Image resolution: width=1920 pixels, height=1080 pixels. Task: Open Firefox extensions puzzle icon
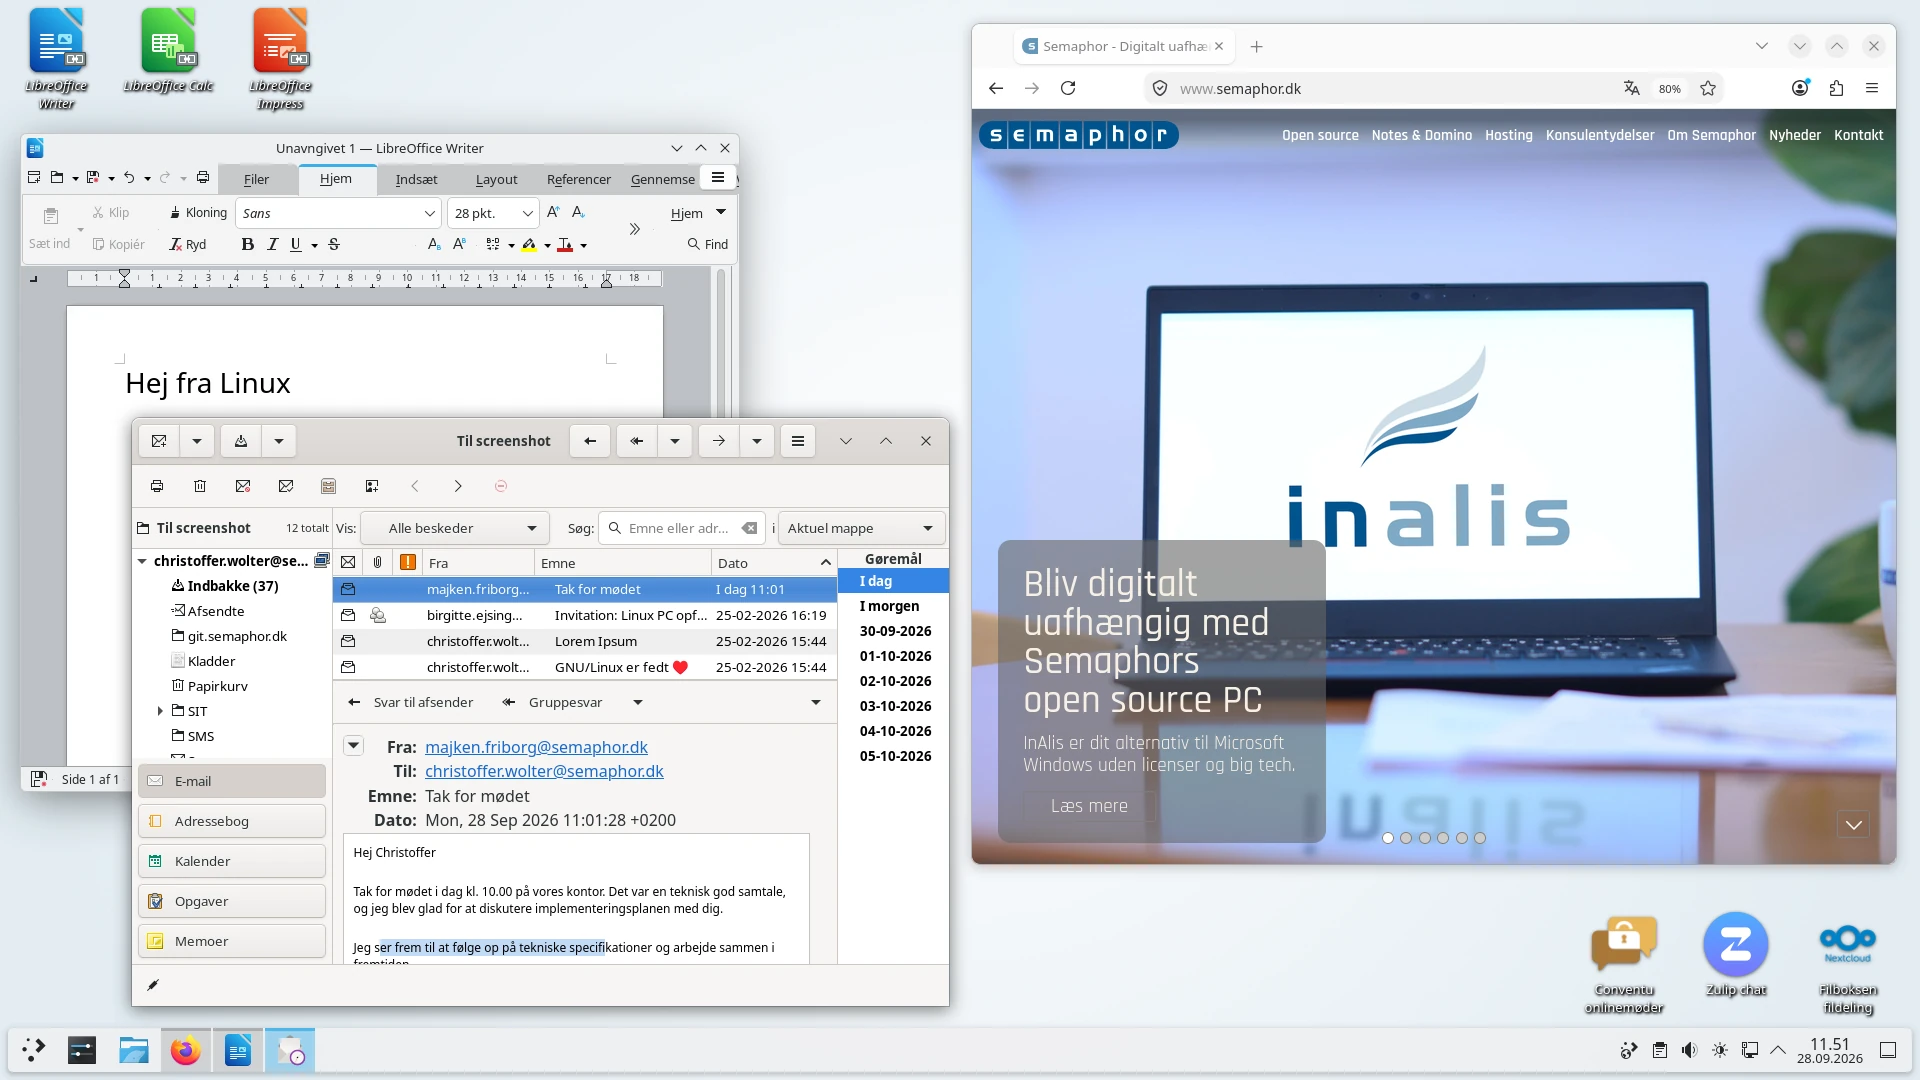tap(1836, 88)
